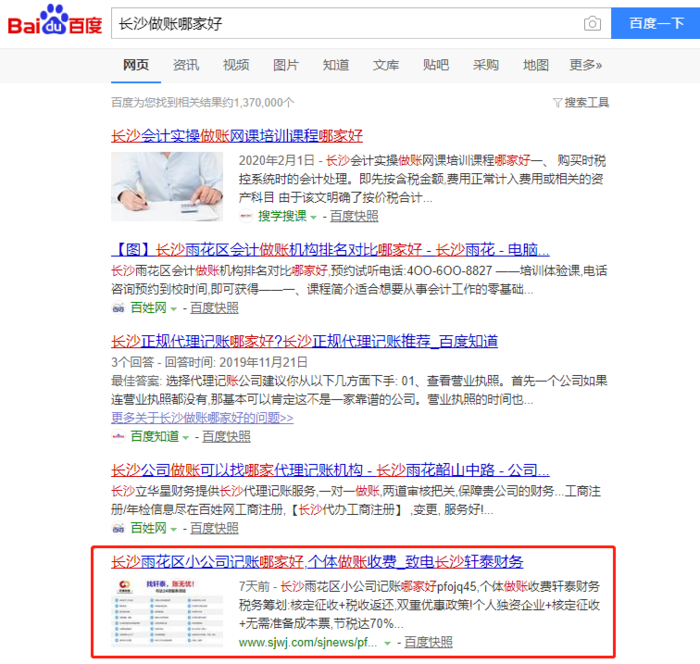Viewport: 700px width, 664px height.
Task: Open 百度快照 under 雨花区会计做账机构 result
Action: pos(214,308)
